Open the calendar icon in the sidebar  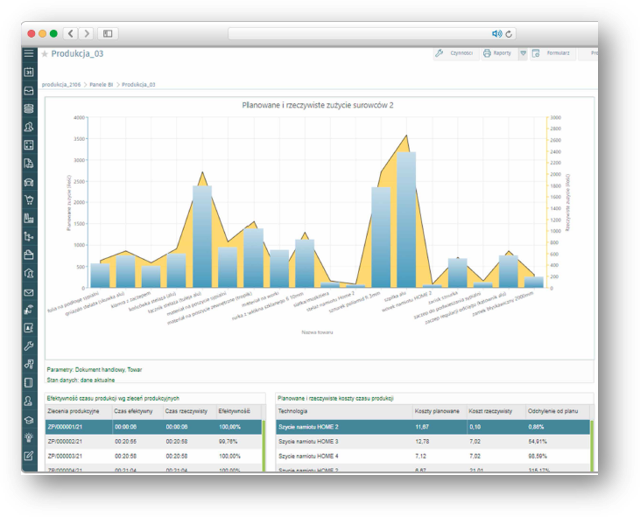[x=29, y=72]
